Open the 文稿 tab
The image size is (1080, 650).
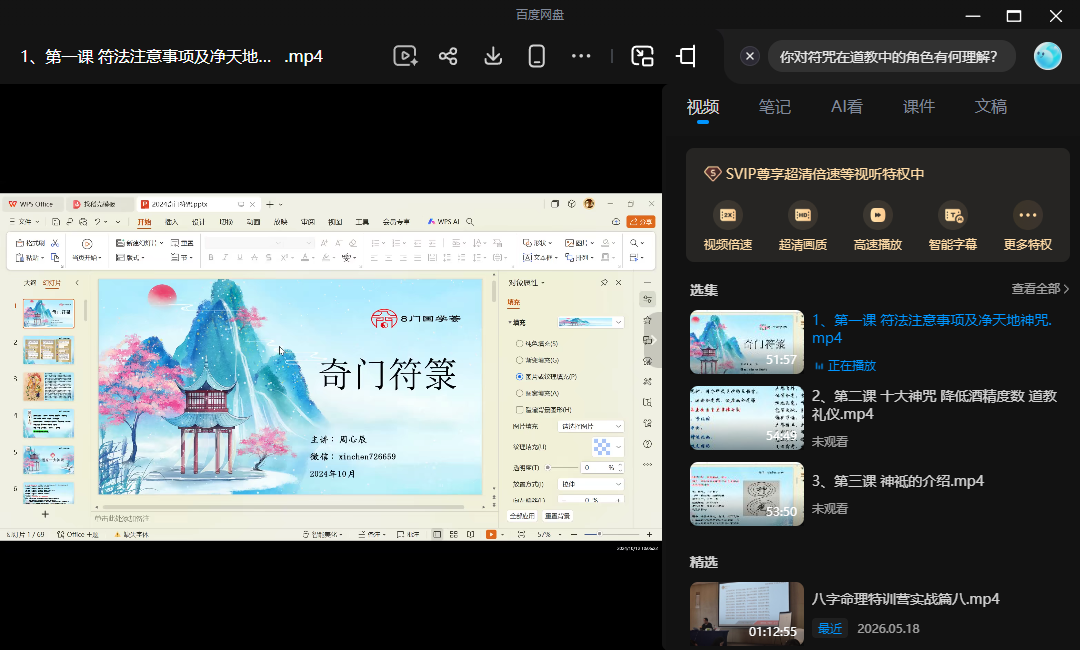tap(990, 107)
